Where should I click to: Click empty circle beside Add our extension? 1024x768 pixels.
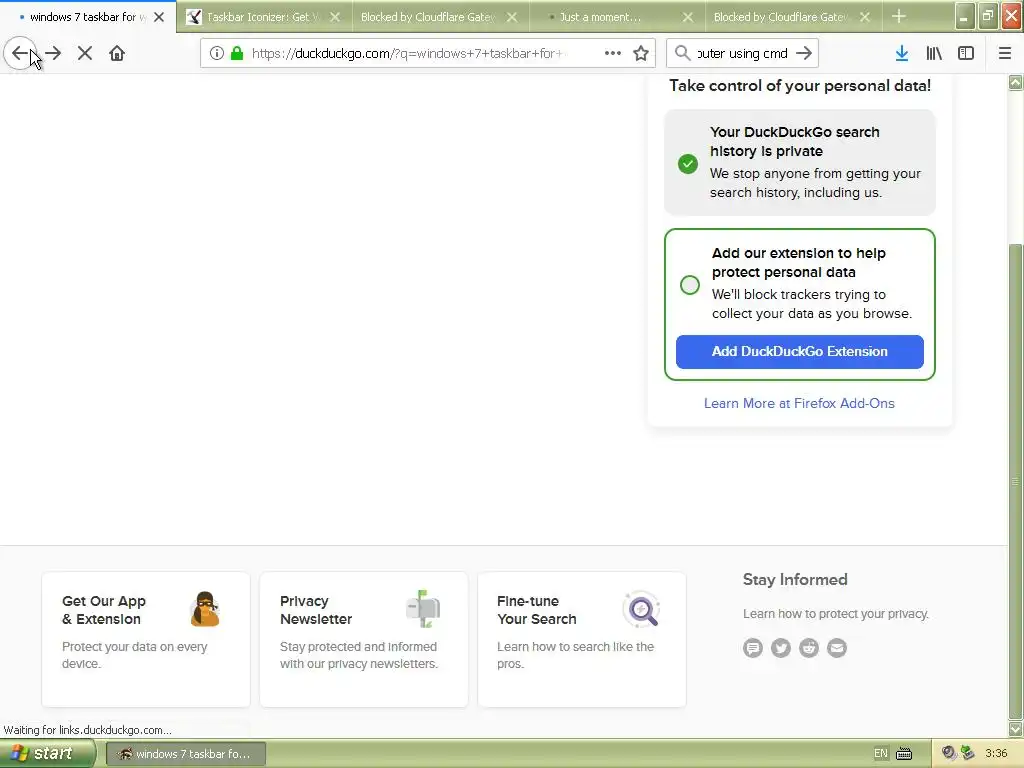click(690, 285)
